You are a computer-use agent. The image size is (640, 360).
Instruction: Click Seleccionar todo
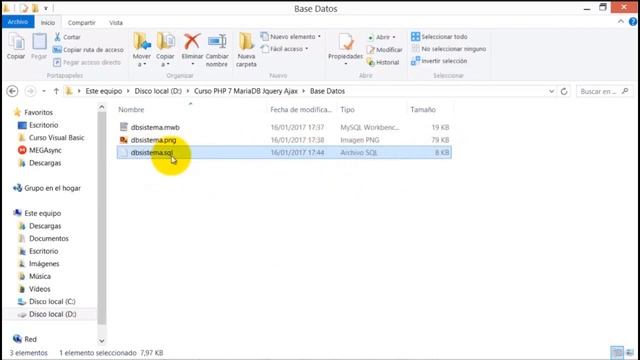click(x=439, y=37)
